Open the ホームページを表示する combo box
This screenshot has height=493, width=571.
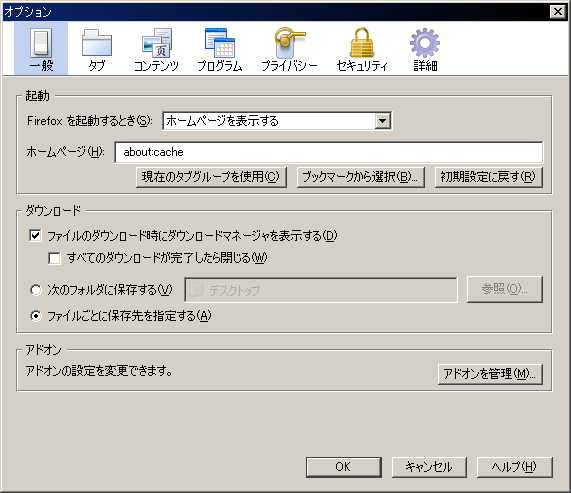click(x=277, y=121)
